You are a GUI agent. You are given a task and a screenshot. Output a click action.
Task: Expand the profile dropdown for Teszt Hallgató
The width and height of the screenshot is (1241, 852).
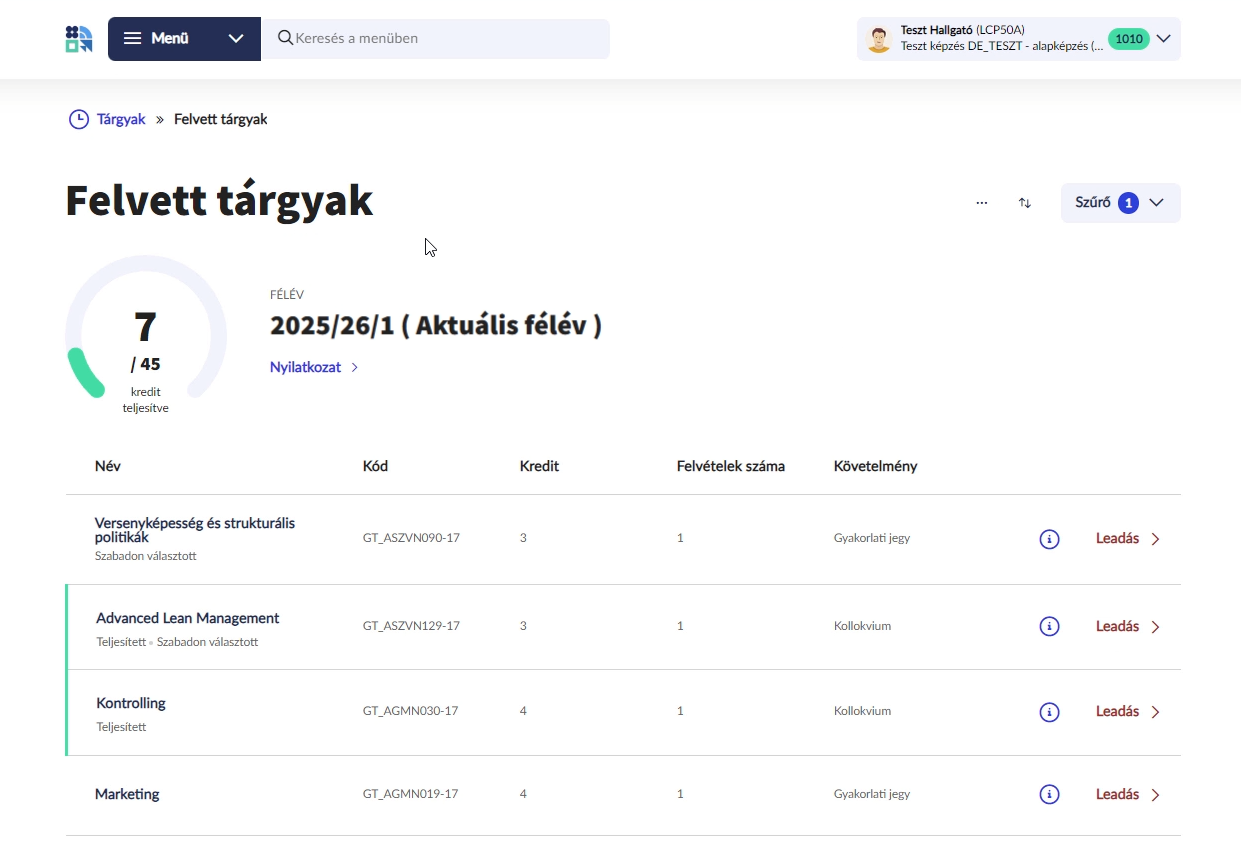pos(1163,39)
